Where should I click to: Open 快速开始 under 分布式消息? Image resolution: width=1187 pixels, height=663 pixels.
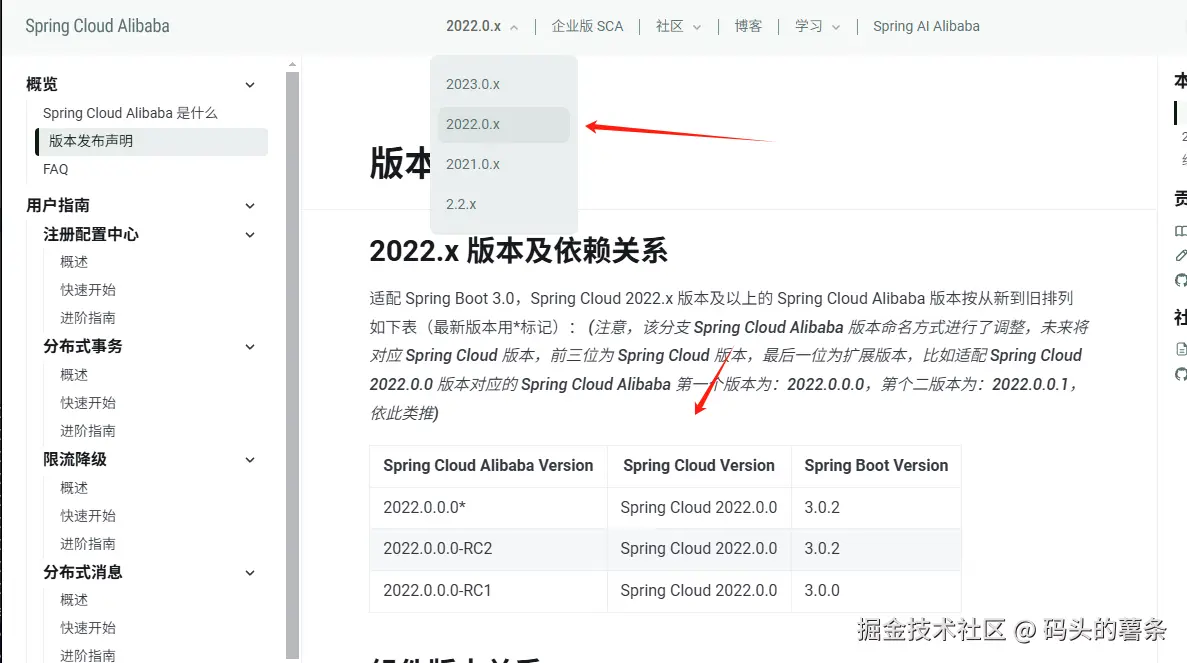coord(88,627)
